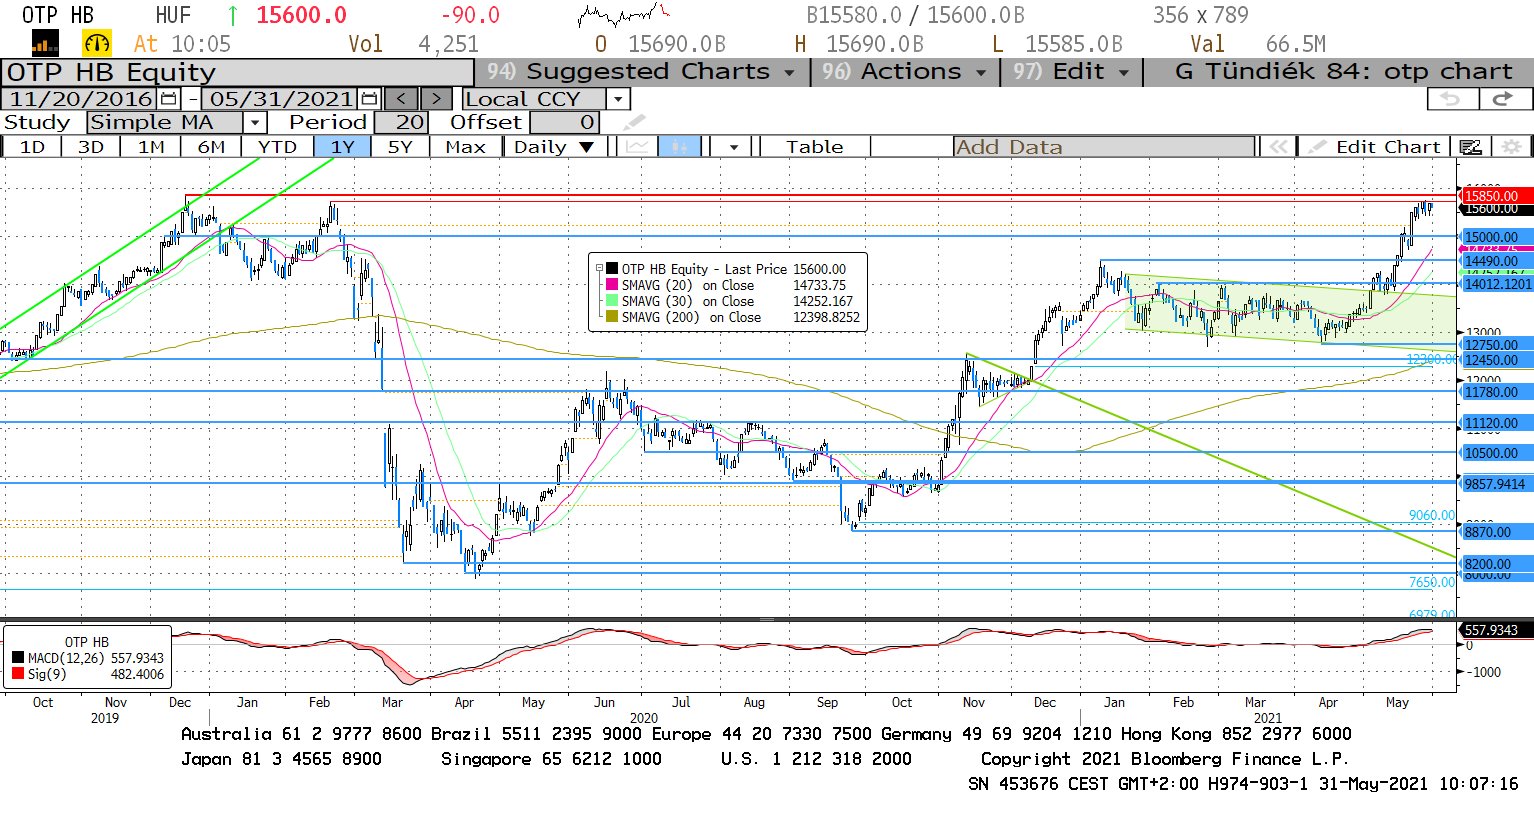Open end date calendar picker
This screenshot has width=1534, height=813.
(369, 99)
